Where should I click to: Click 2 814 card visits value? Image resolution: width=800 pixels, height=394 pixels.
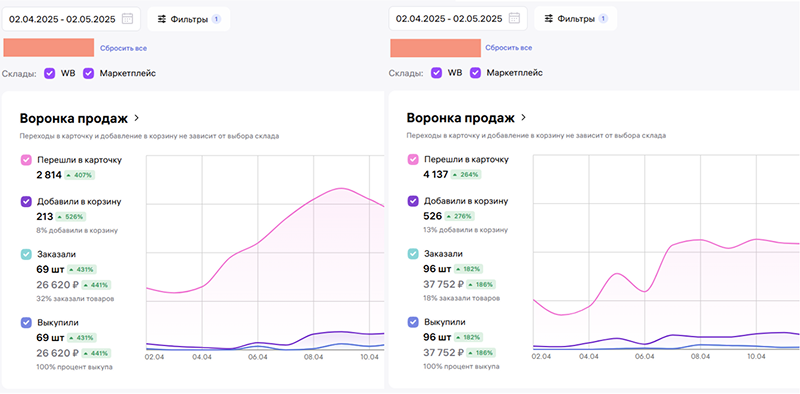pyautogui.click(x=49, y=175)
